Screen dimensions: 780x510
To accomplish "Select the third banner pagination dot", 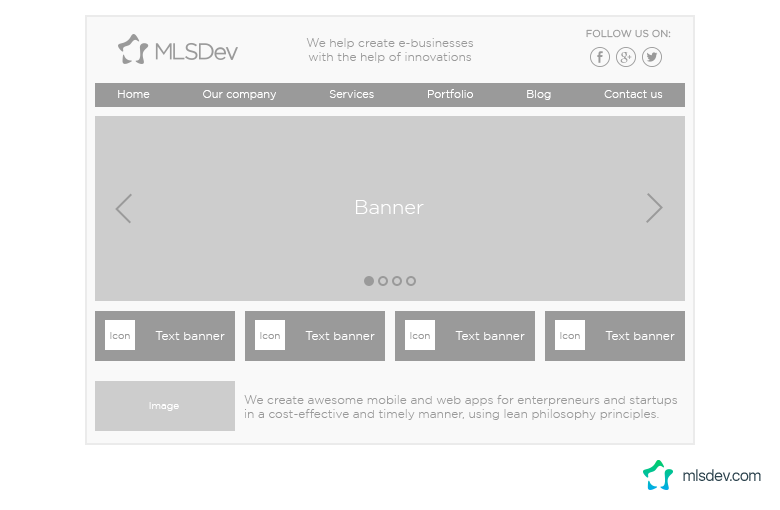I will tap(396, 281).
